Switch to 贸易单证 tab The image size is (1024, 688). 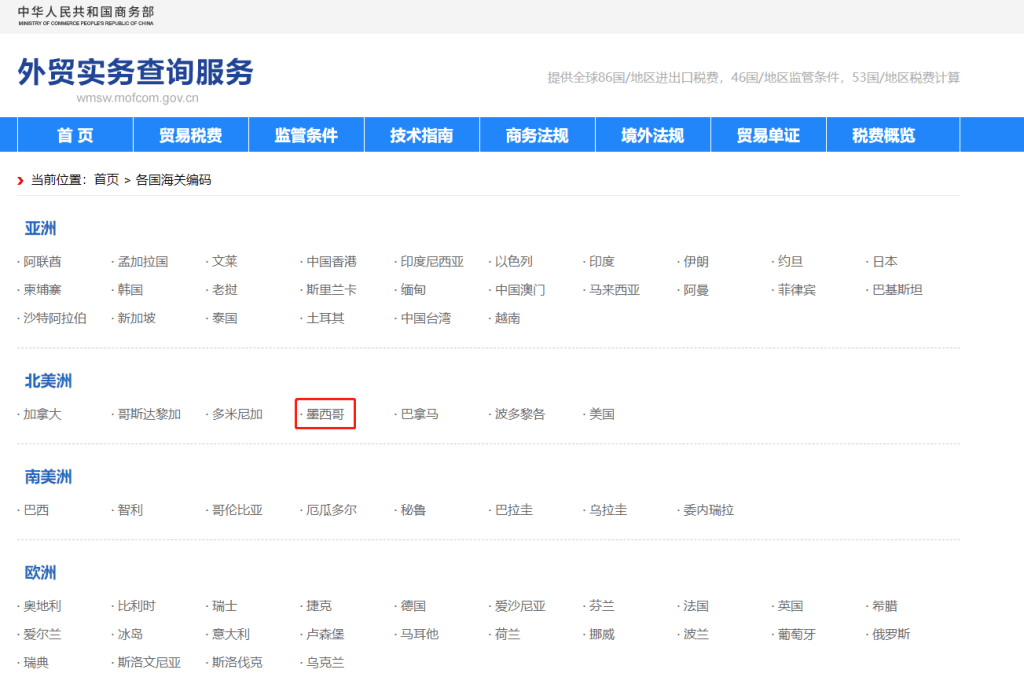tap(768, 134)
